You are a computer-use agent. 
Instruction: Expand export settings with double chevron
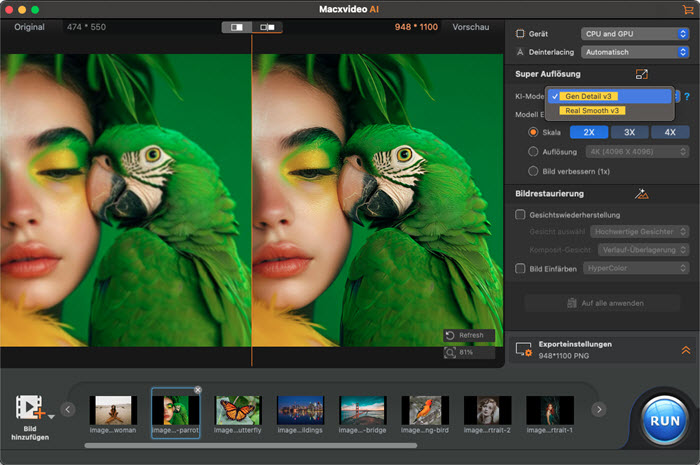point(686,350)
